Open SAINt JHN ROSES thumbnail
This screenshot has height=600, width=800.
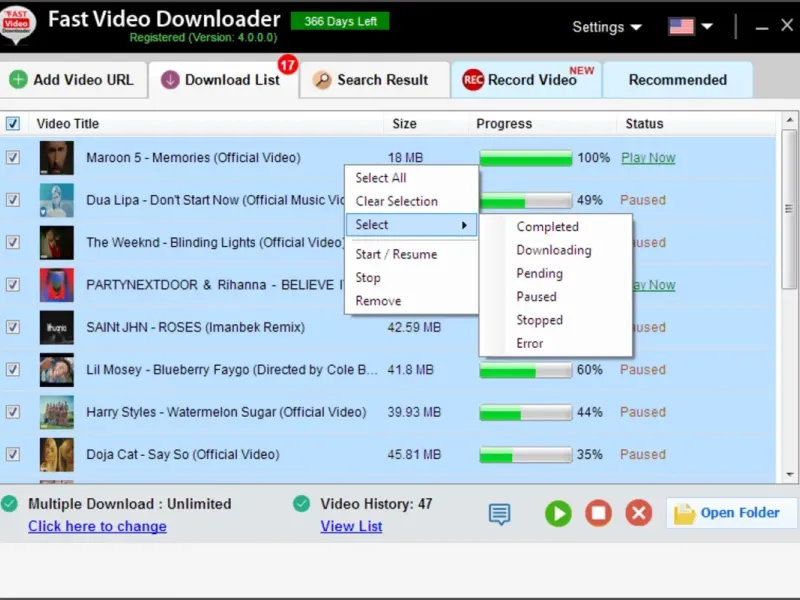click(57, 327)
